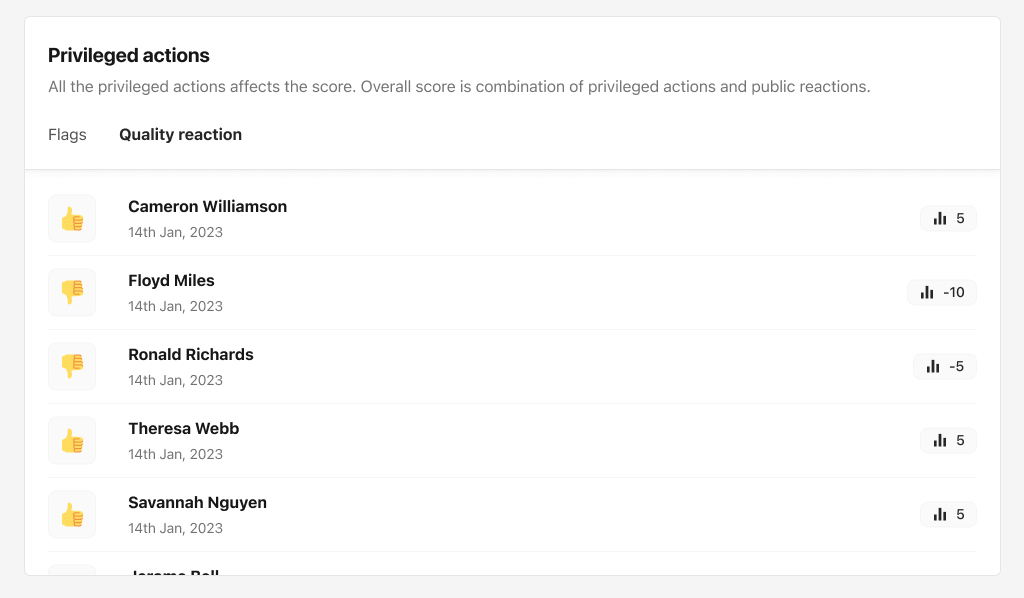The image size is (1024, 598).
Task: Select the Quality reaction tab
Action: tap(180, 134)
